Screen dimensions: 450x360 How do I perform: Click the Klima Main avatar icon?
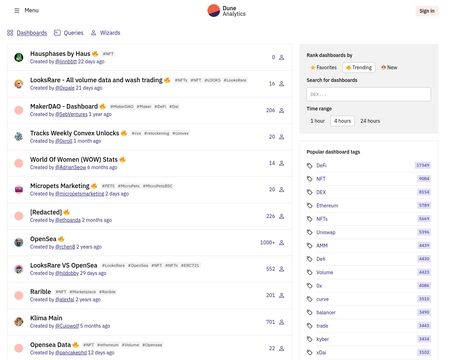(19, 322)
